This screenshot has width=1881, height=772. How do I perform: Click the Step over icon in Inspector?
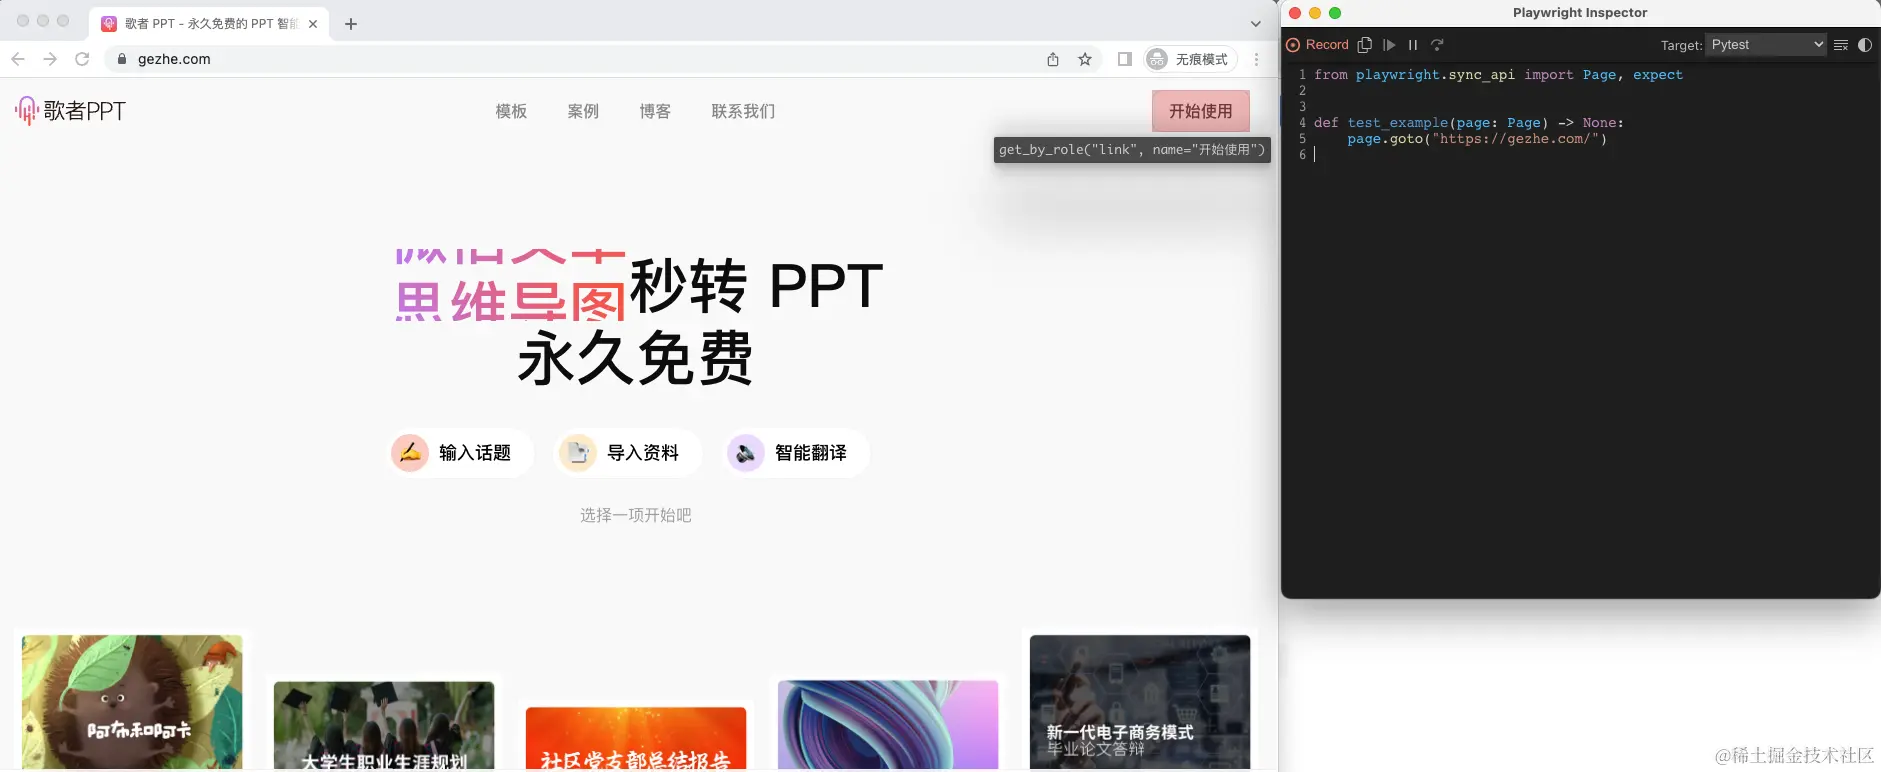click(x=1437, y=45)
